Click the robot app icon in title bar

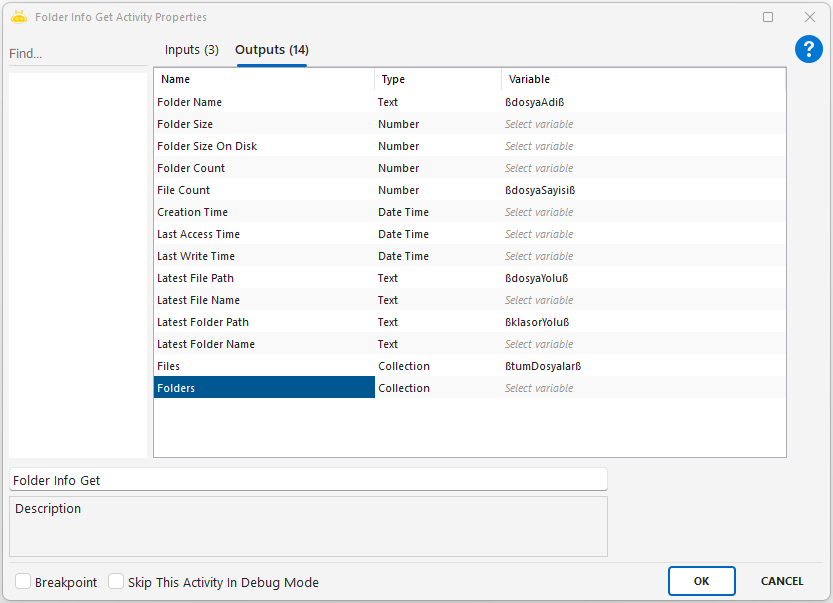point(19,17)
